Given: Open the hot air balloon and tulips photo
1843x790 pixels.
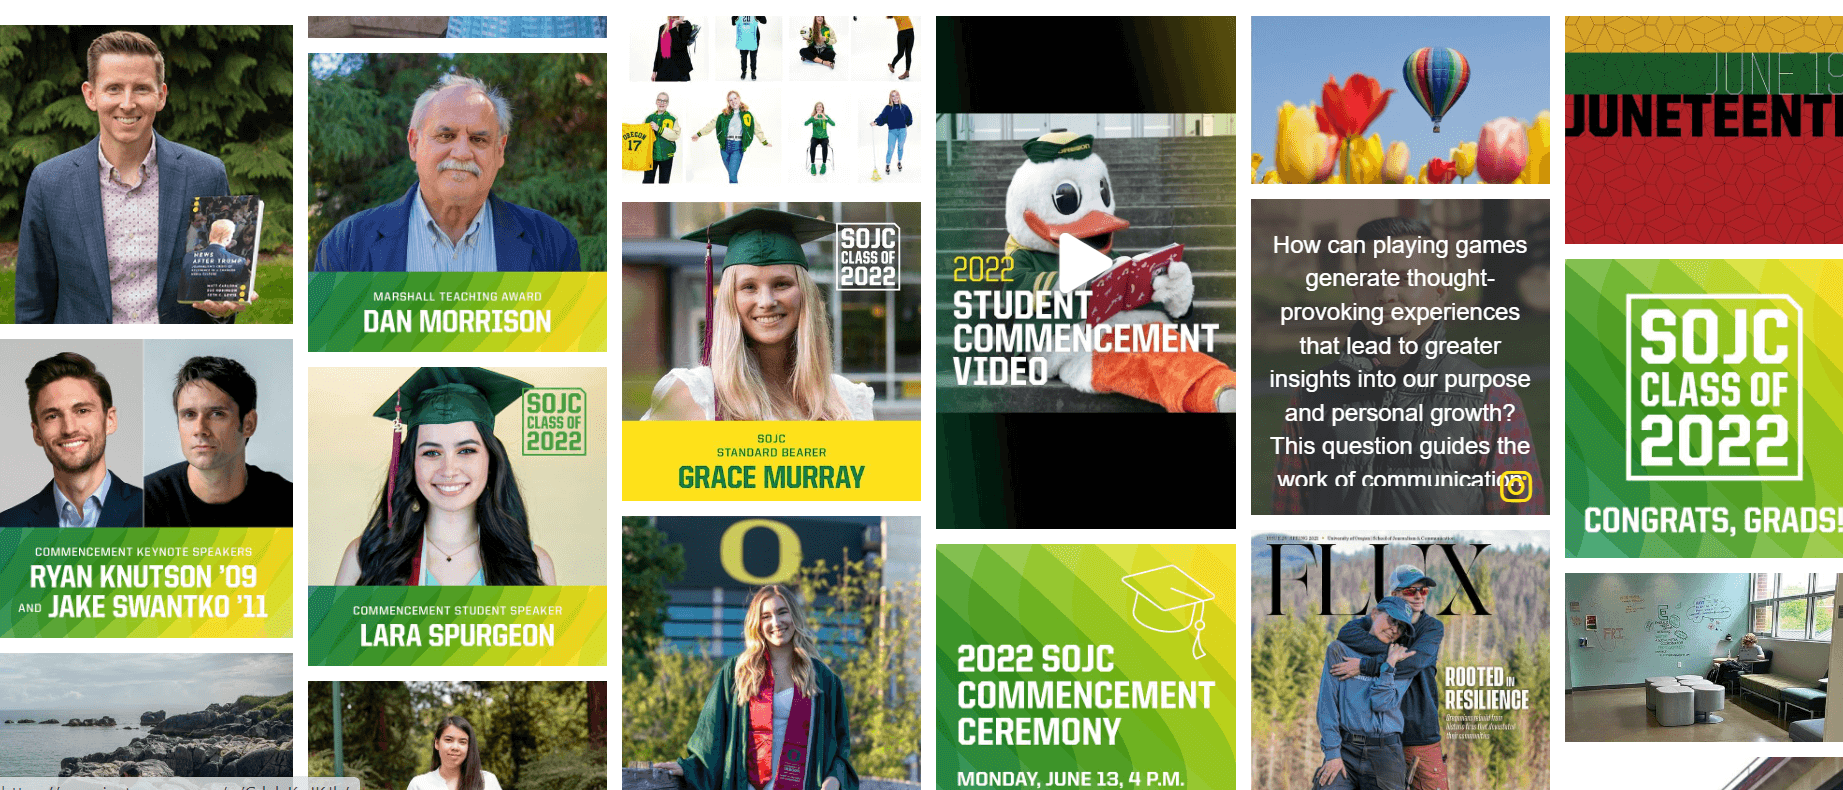Looking at the screenshot, I should pos(1400,100).
